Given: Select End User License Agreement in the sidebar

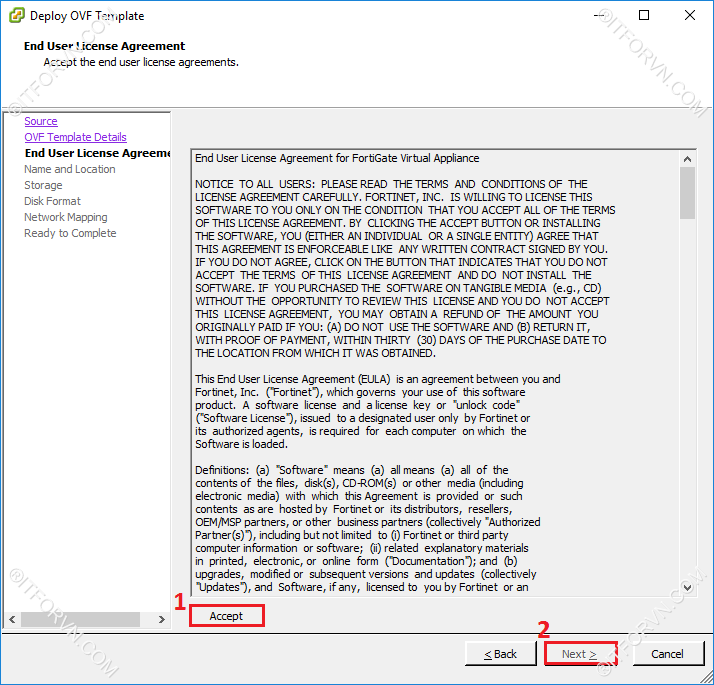Looking at the screenshot, I should point(97,153).
